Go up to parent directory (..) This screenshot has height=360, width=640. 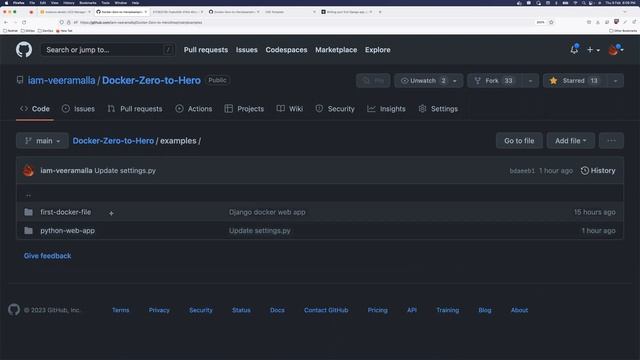click(28, 196)
